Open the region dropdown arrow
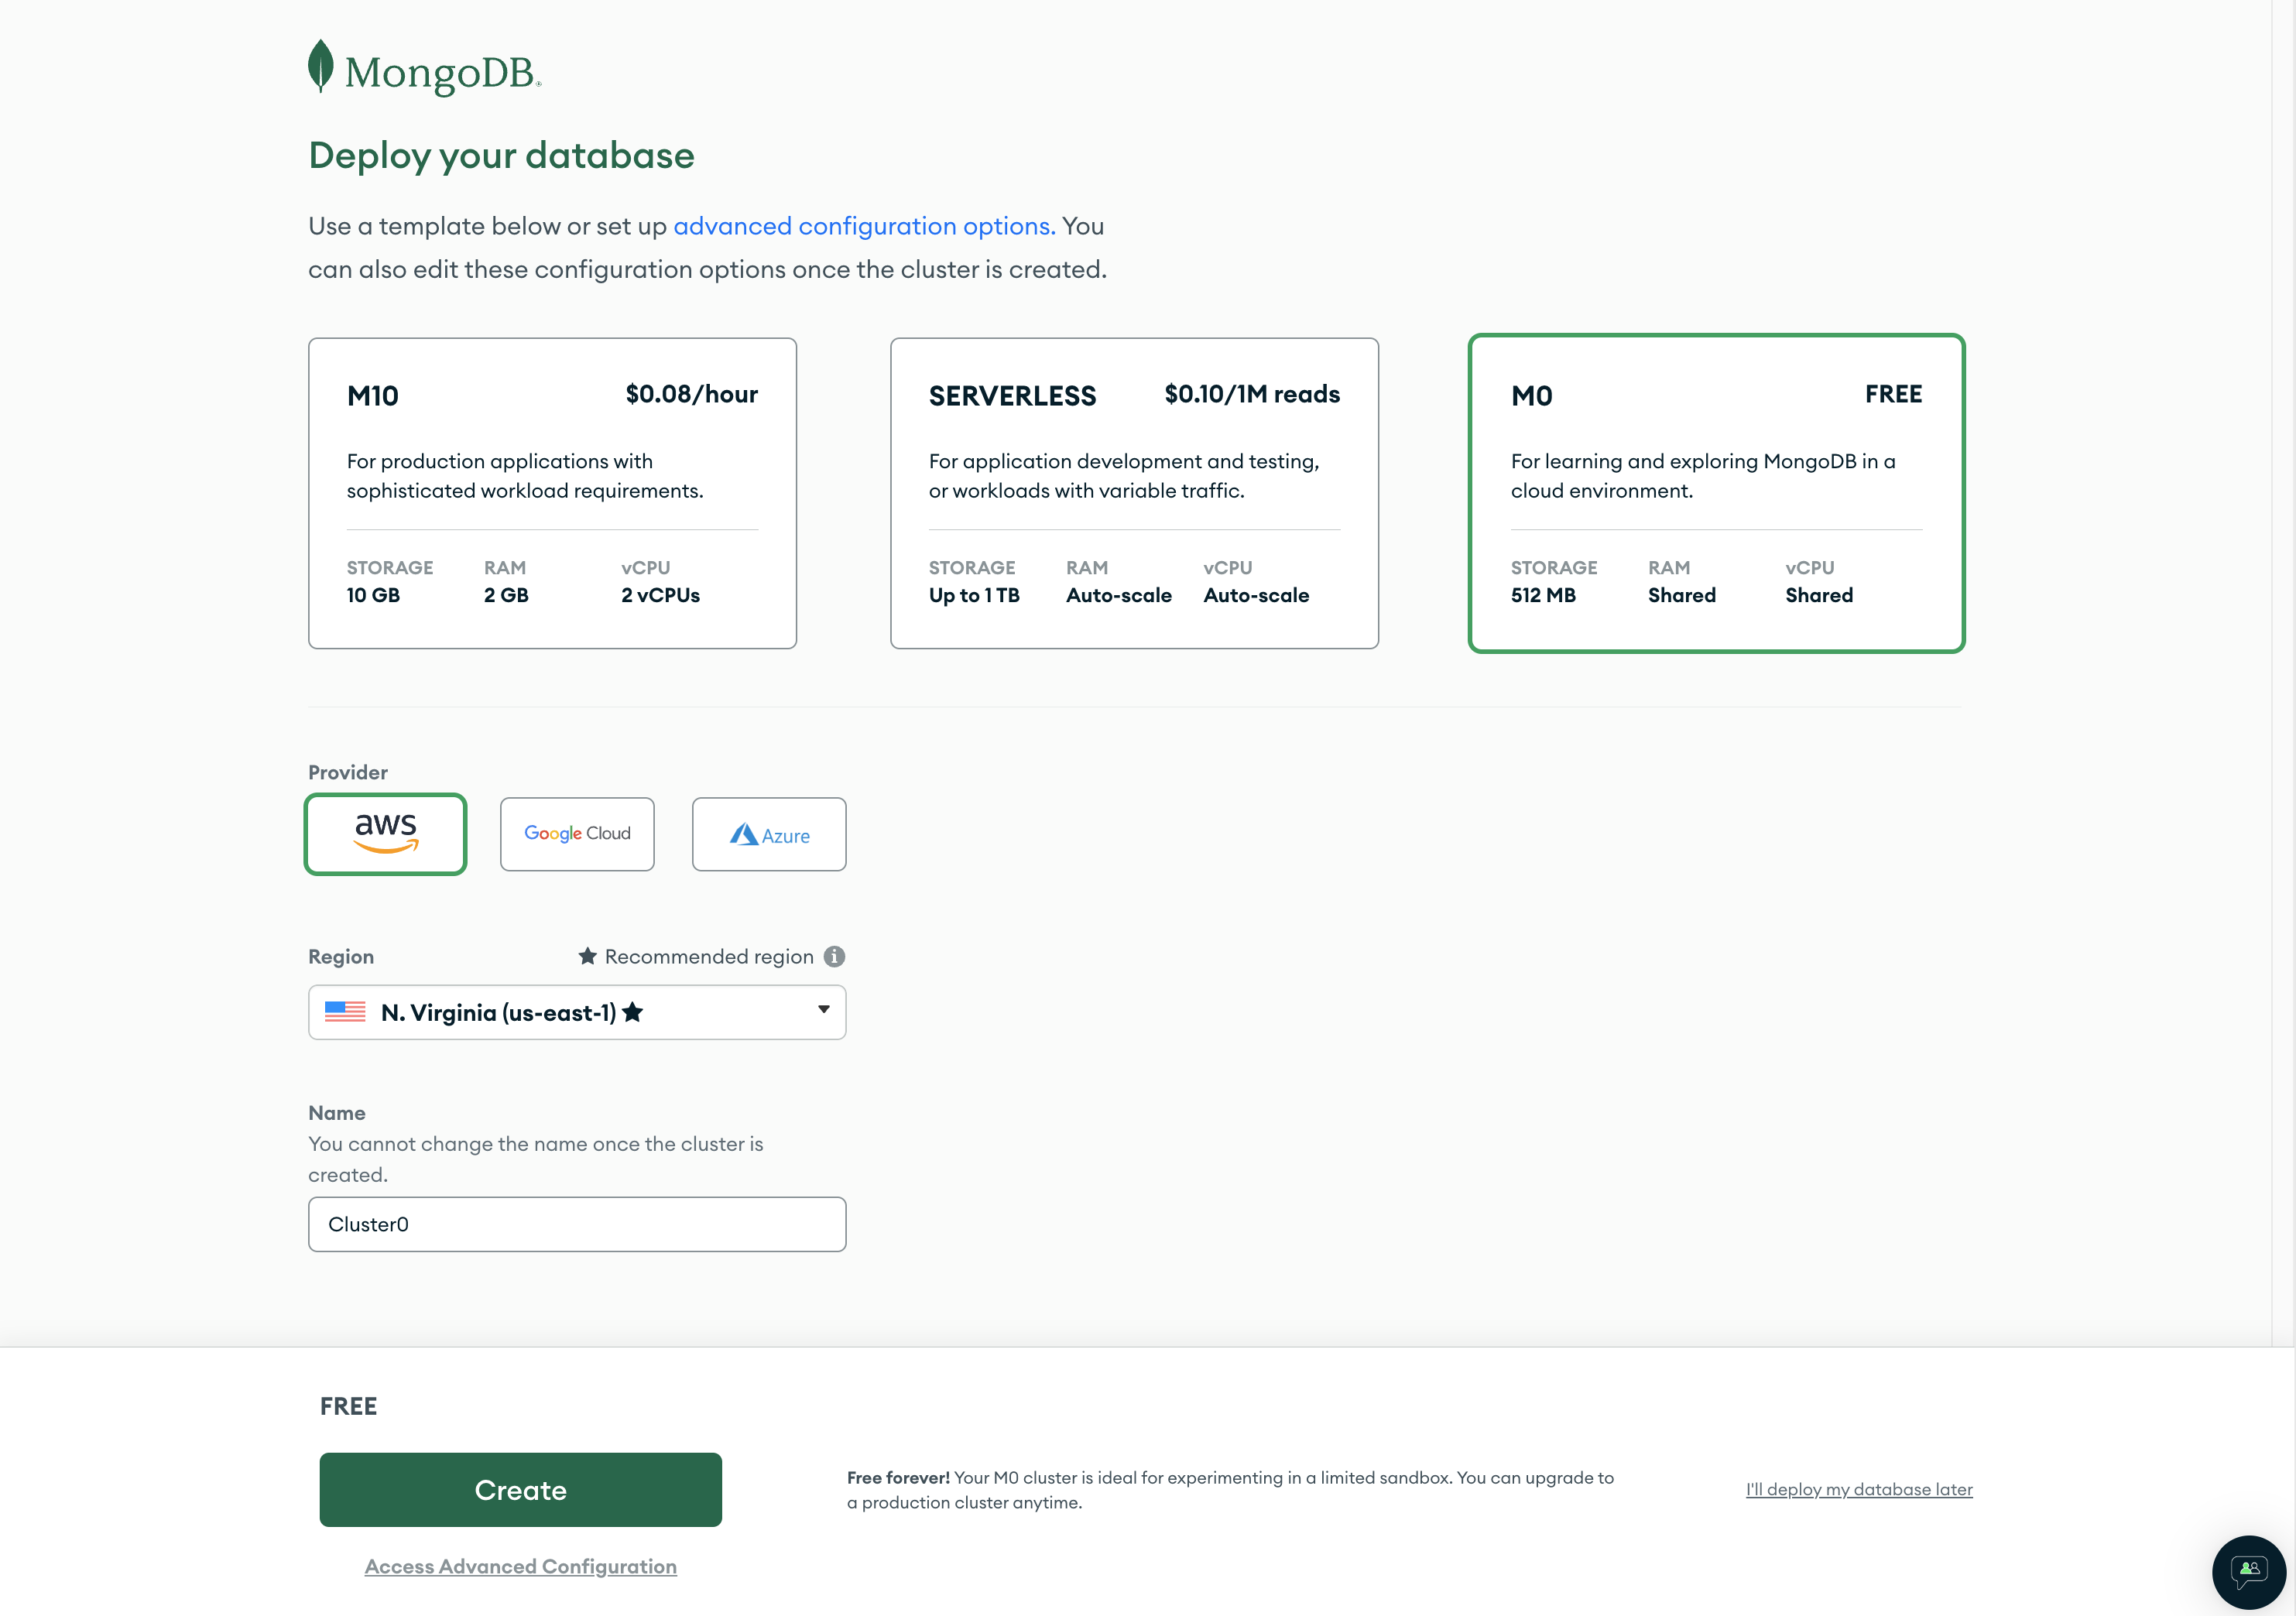Image resolution: width=2296 pixels, height=1616 pixels. point(824,1010)
